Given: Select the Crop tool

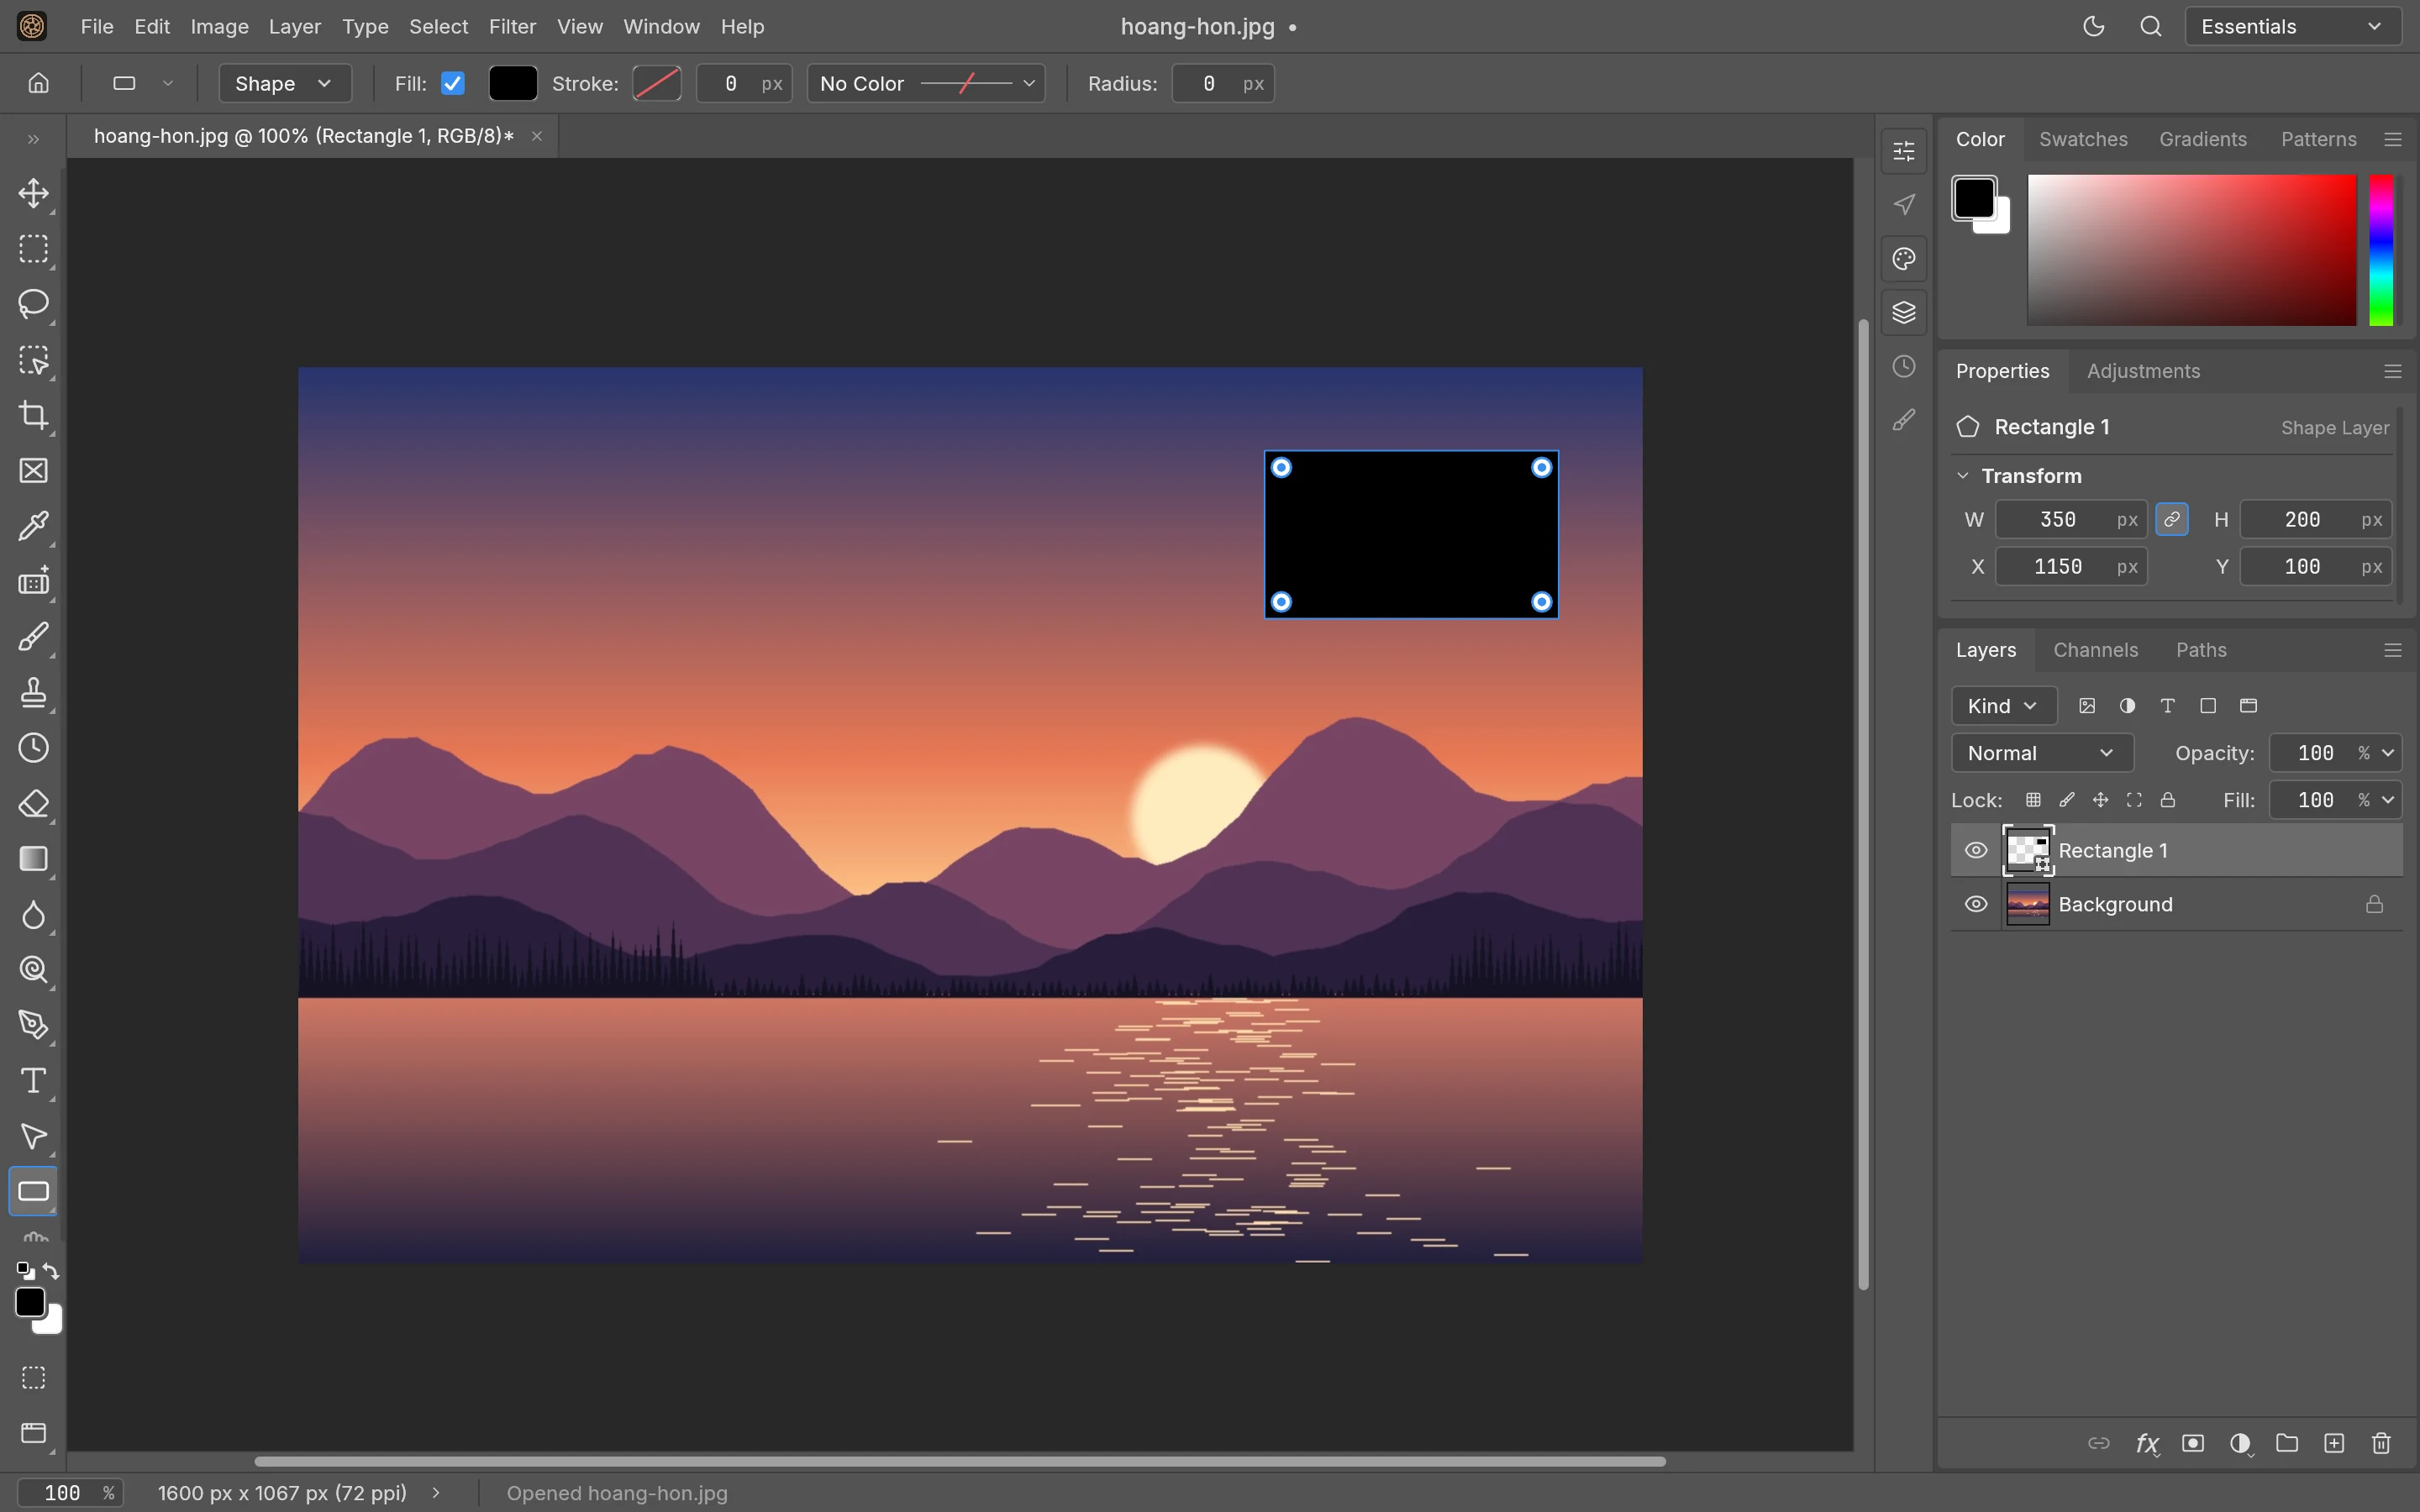Looking at the screenshot, I should point(34,415).
